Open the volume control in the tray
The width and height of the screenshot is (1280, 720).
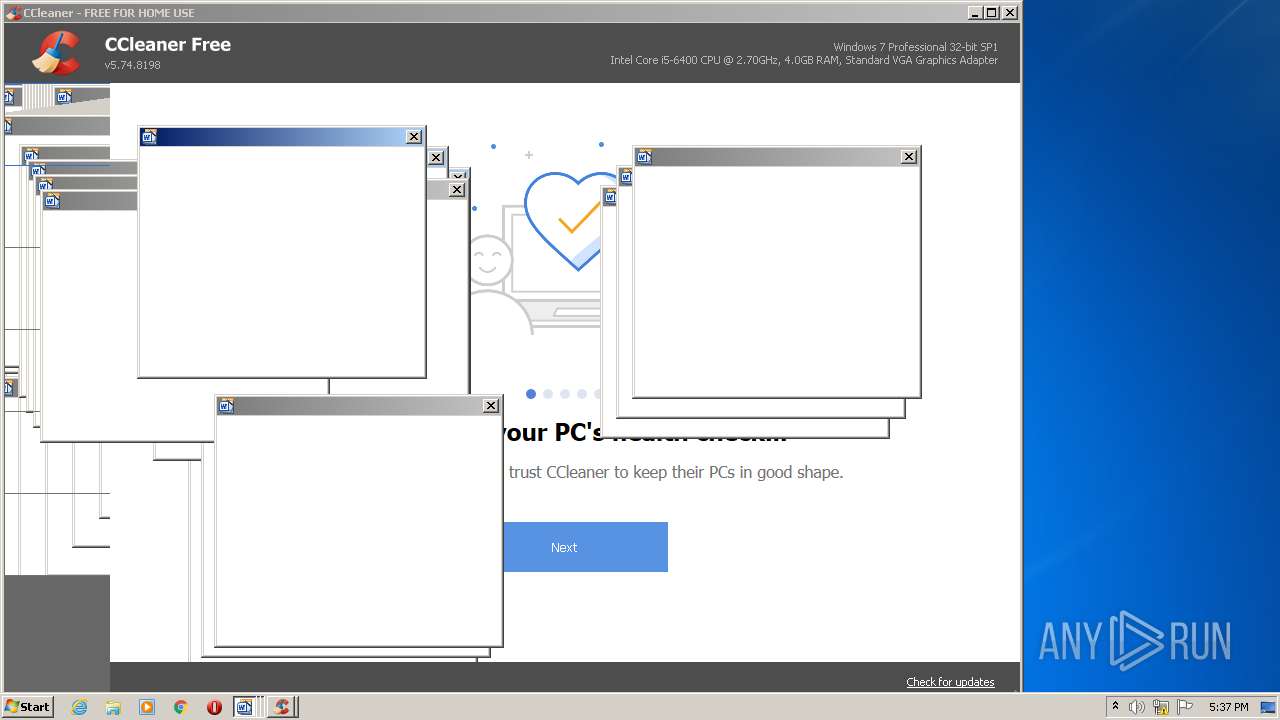click(x=1137, y=707)
